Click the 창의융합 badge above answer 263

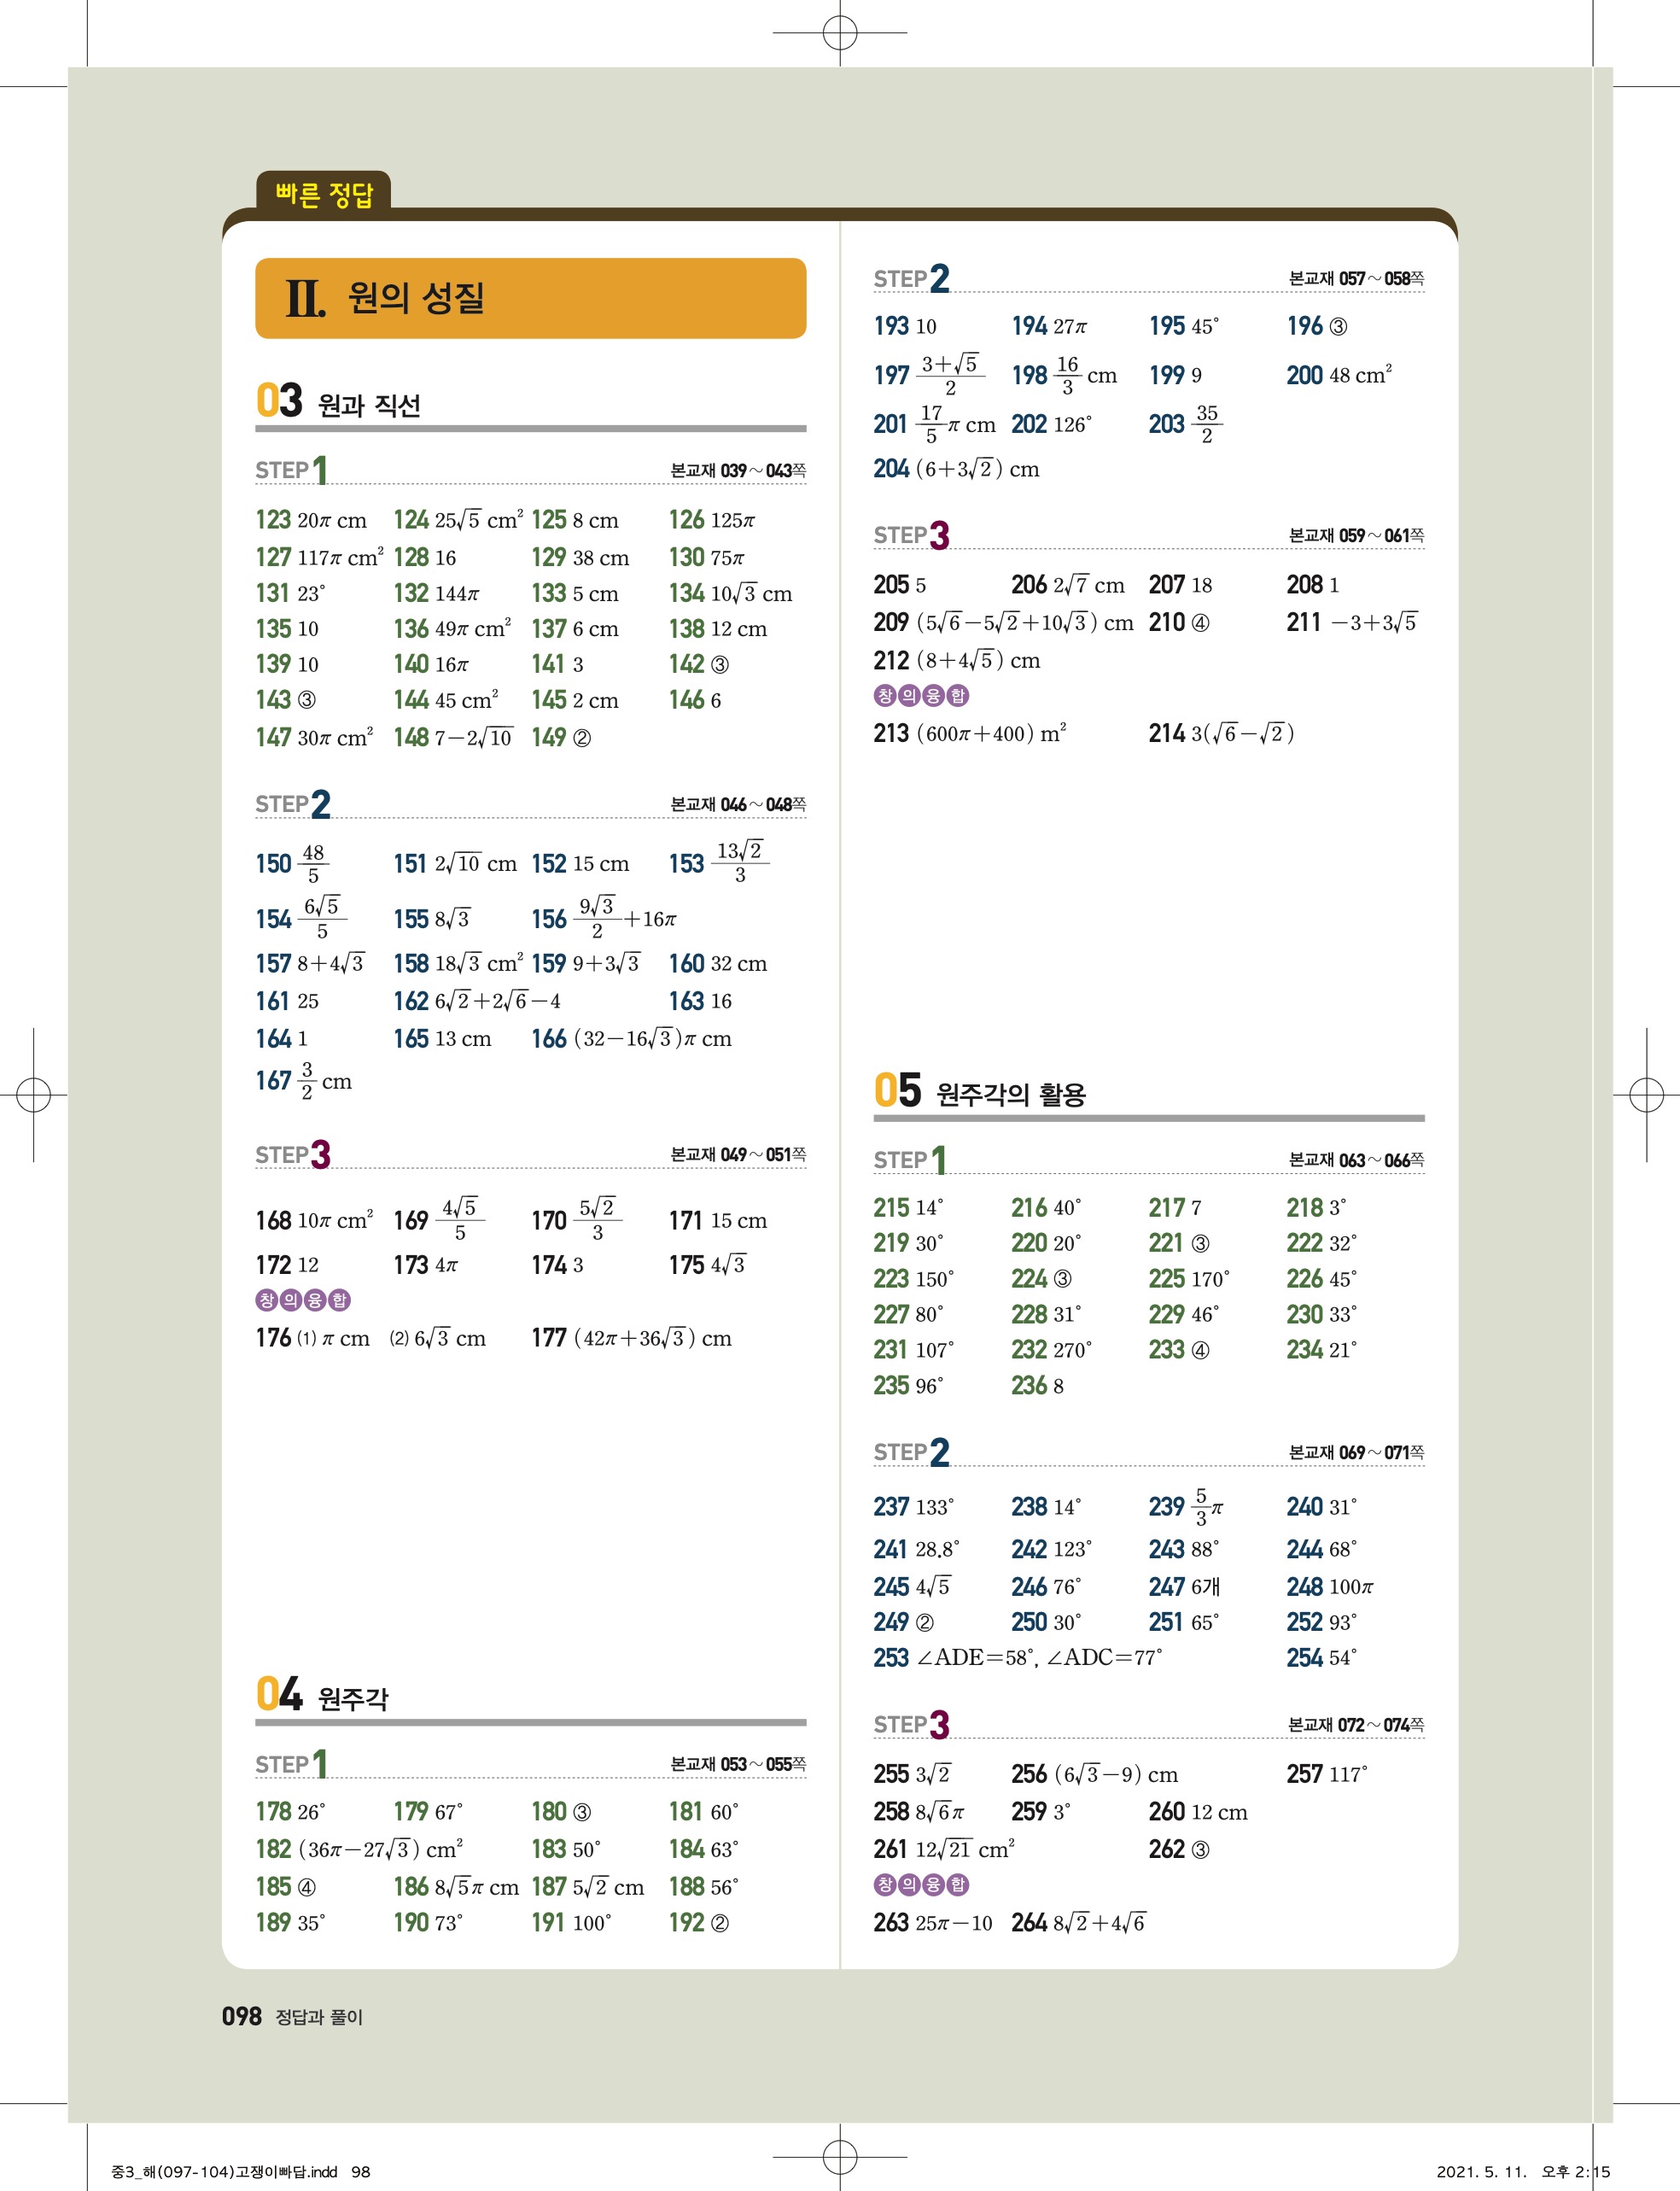coord(921,1884)
